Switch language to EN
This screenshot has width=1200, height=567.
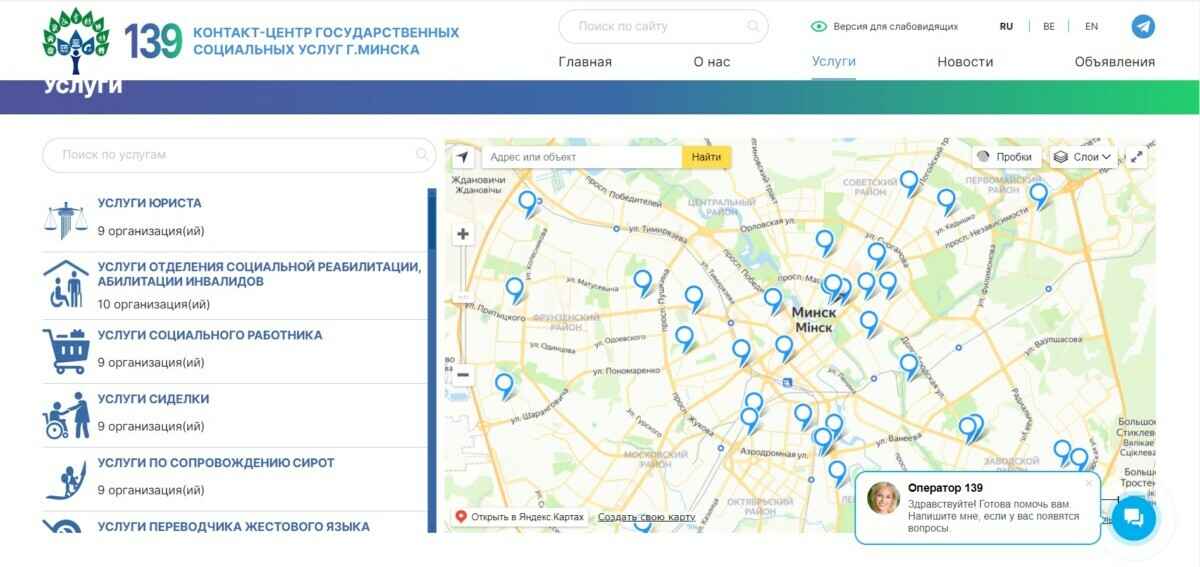(x=1091, y=27)
